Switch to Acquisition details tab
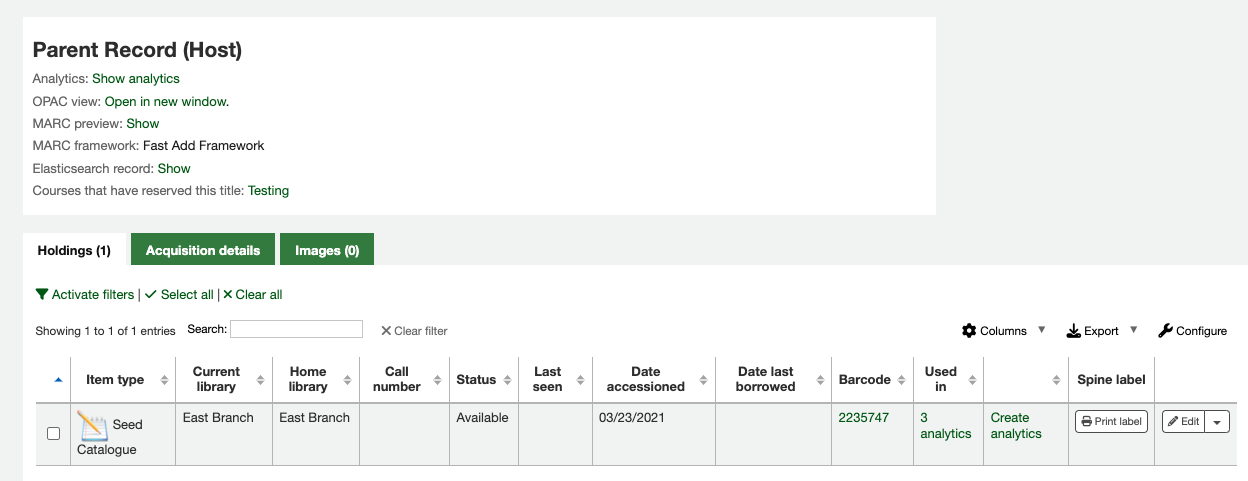1248x481 pixels. tap(203, 250)
